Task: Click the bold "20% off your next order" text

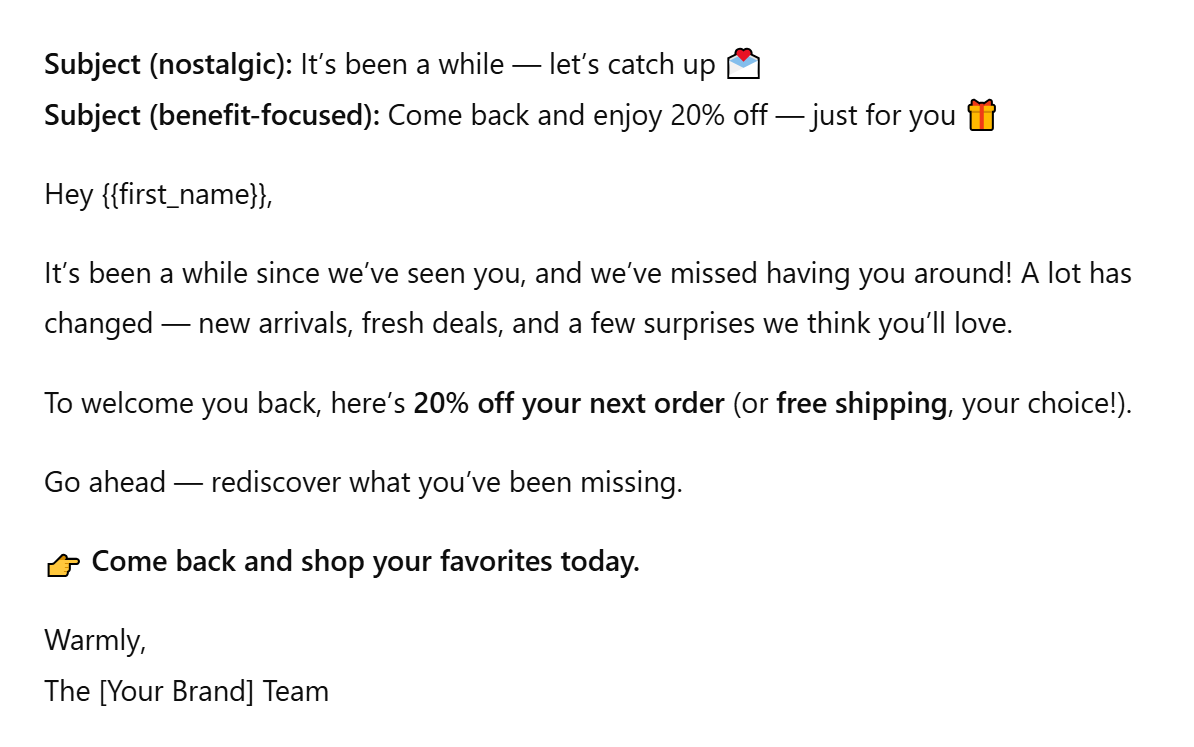Action: [568, 404]
